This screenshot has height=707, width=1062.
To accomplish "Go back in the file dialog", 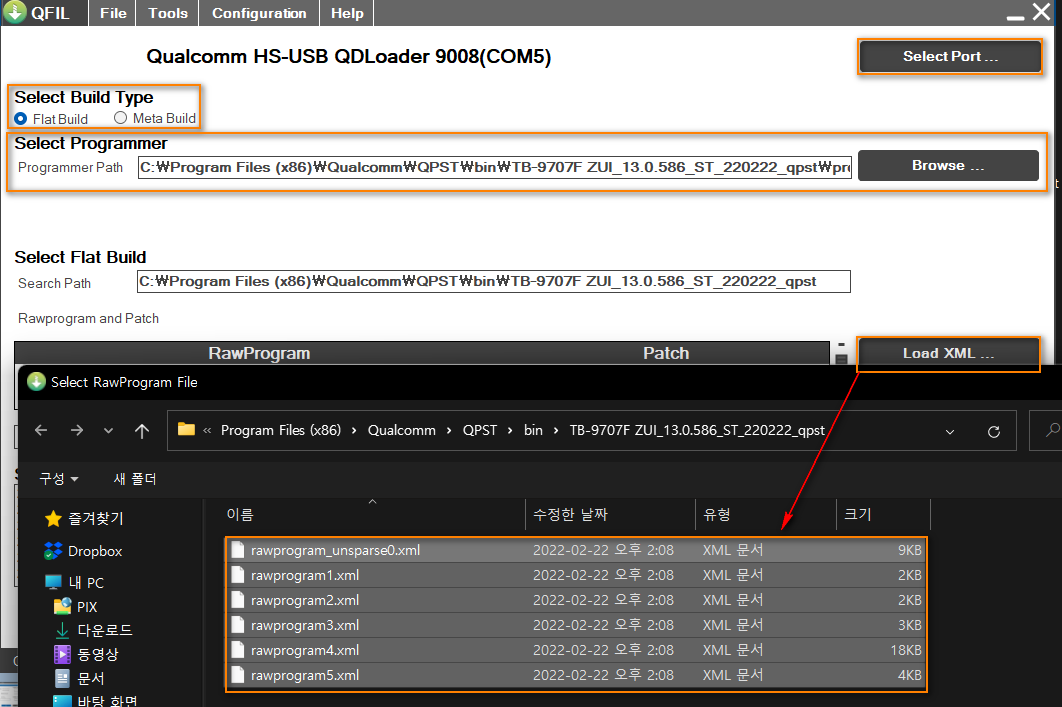I will pyautogui.click(x=41, y=430).
